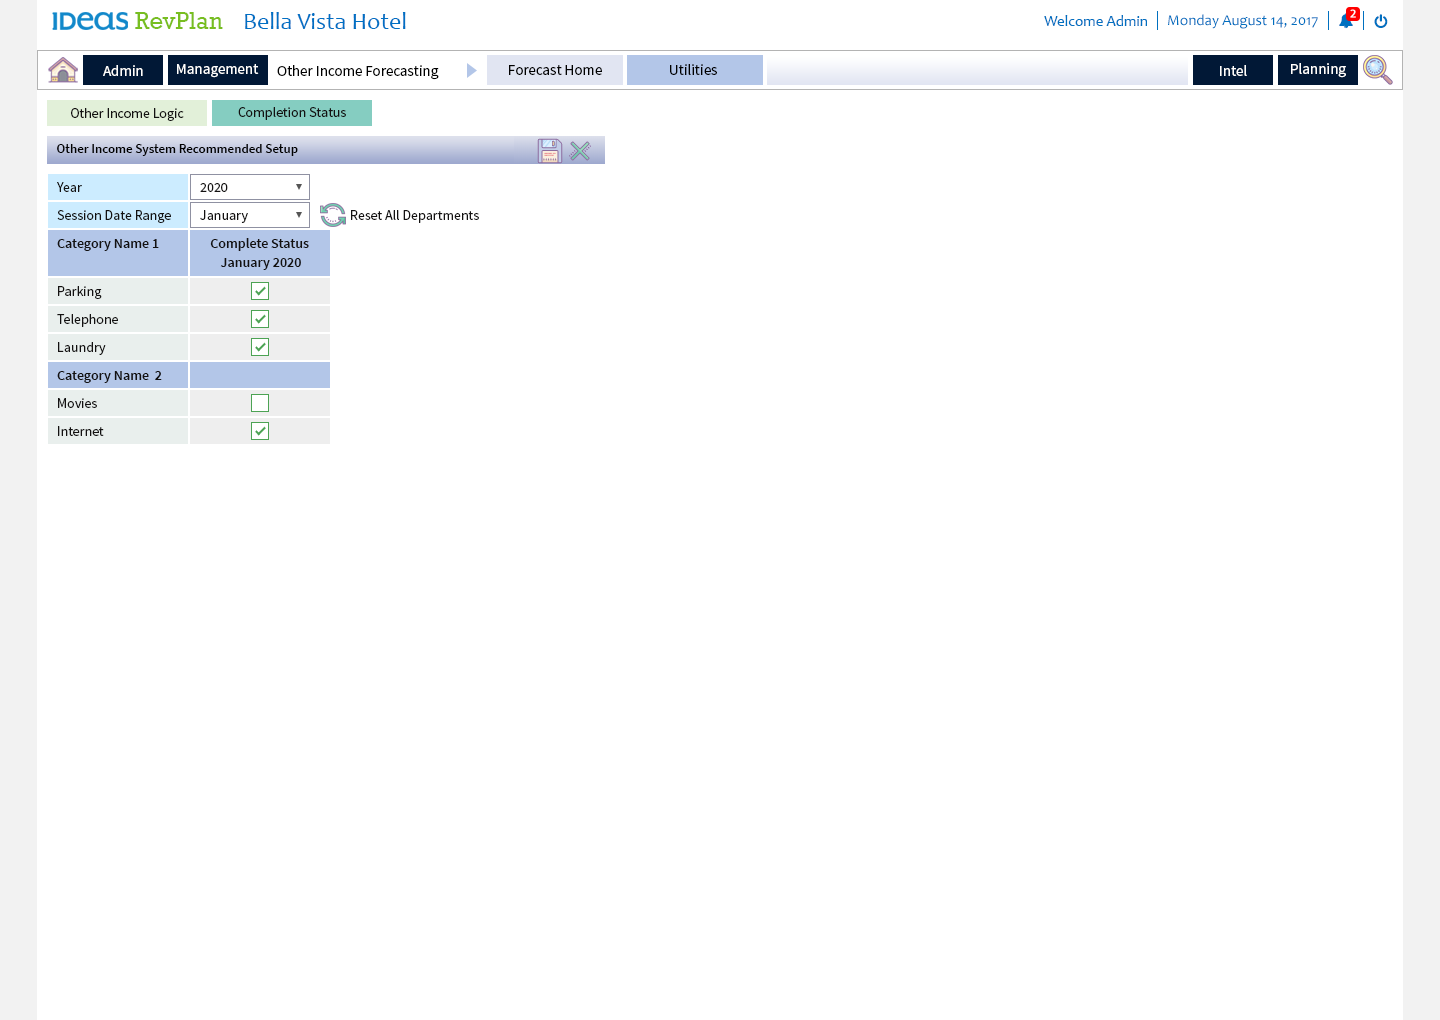Click the breadcrumb arrow after Other Income Forecasting
This screenshot has width=1440, height=1020.
tap(472, 70)
